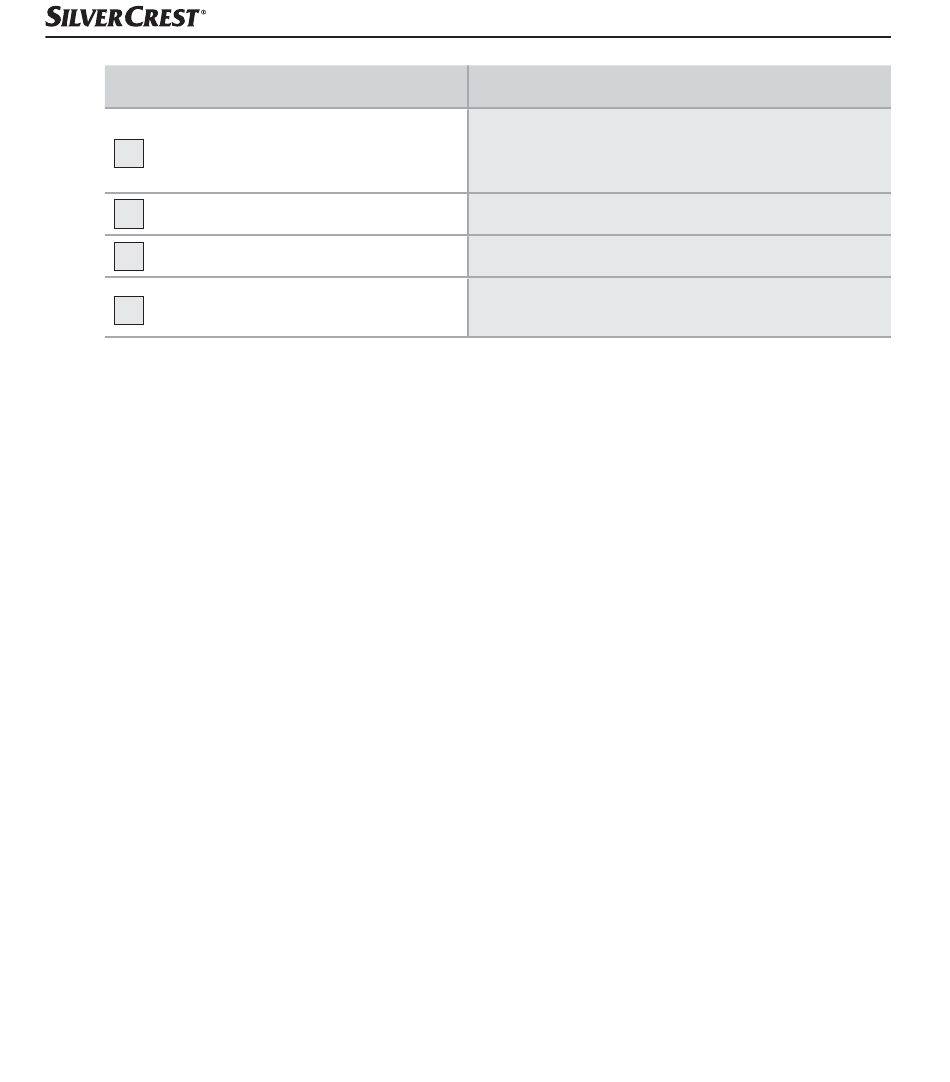Click the grey cell in last row
The height and width of the screenshot is (1082, 950).
click(x=680, y=307)
